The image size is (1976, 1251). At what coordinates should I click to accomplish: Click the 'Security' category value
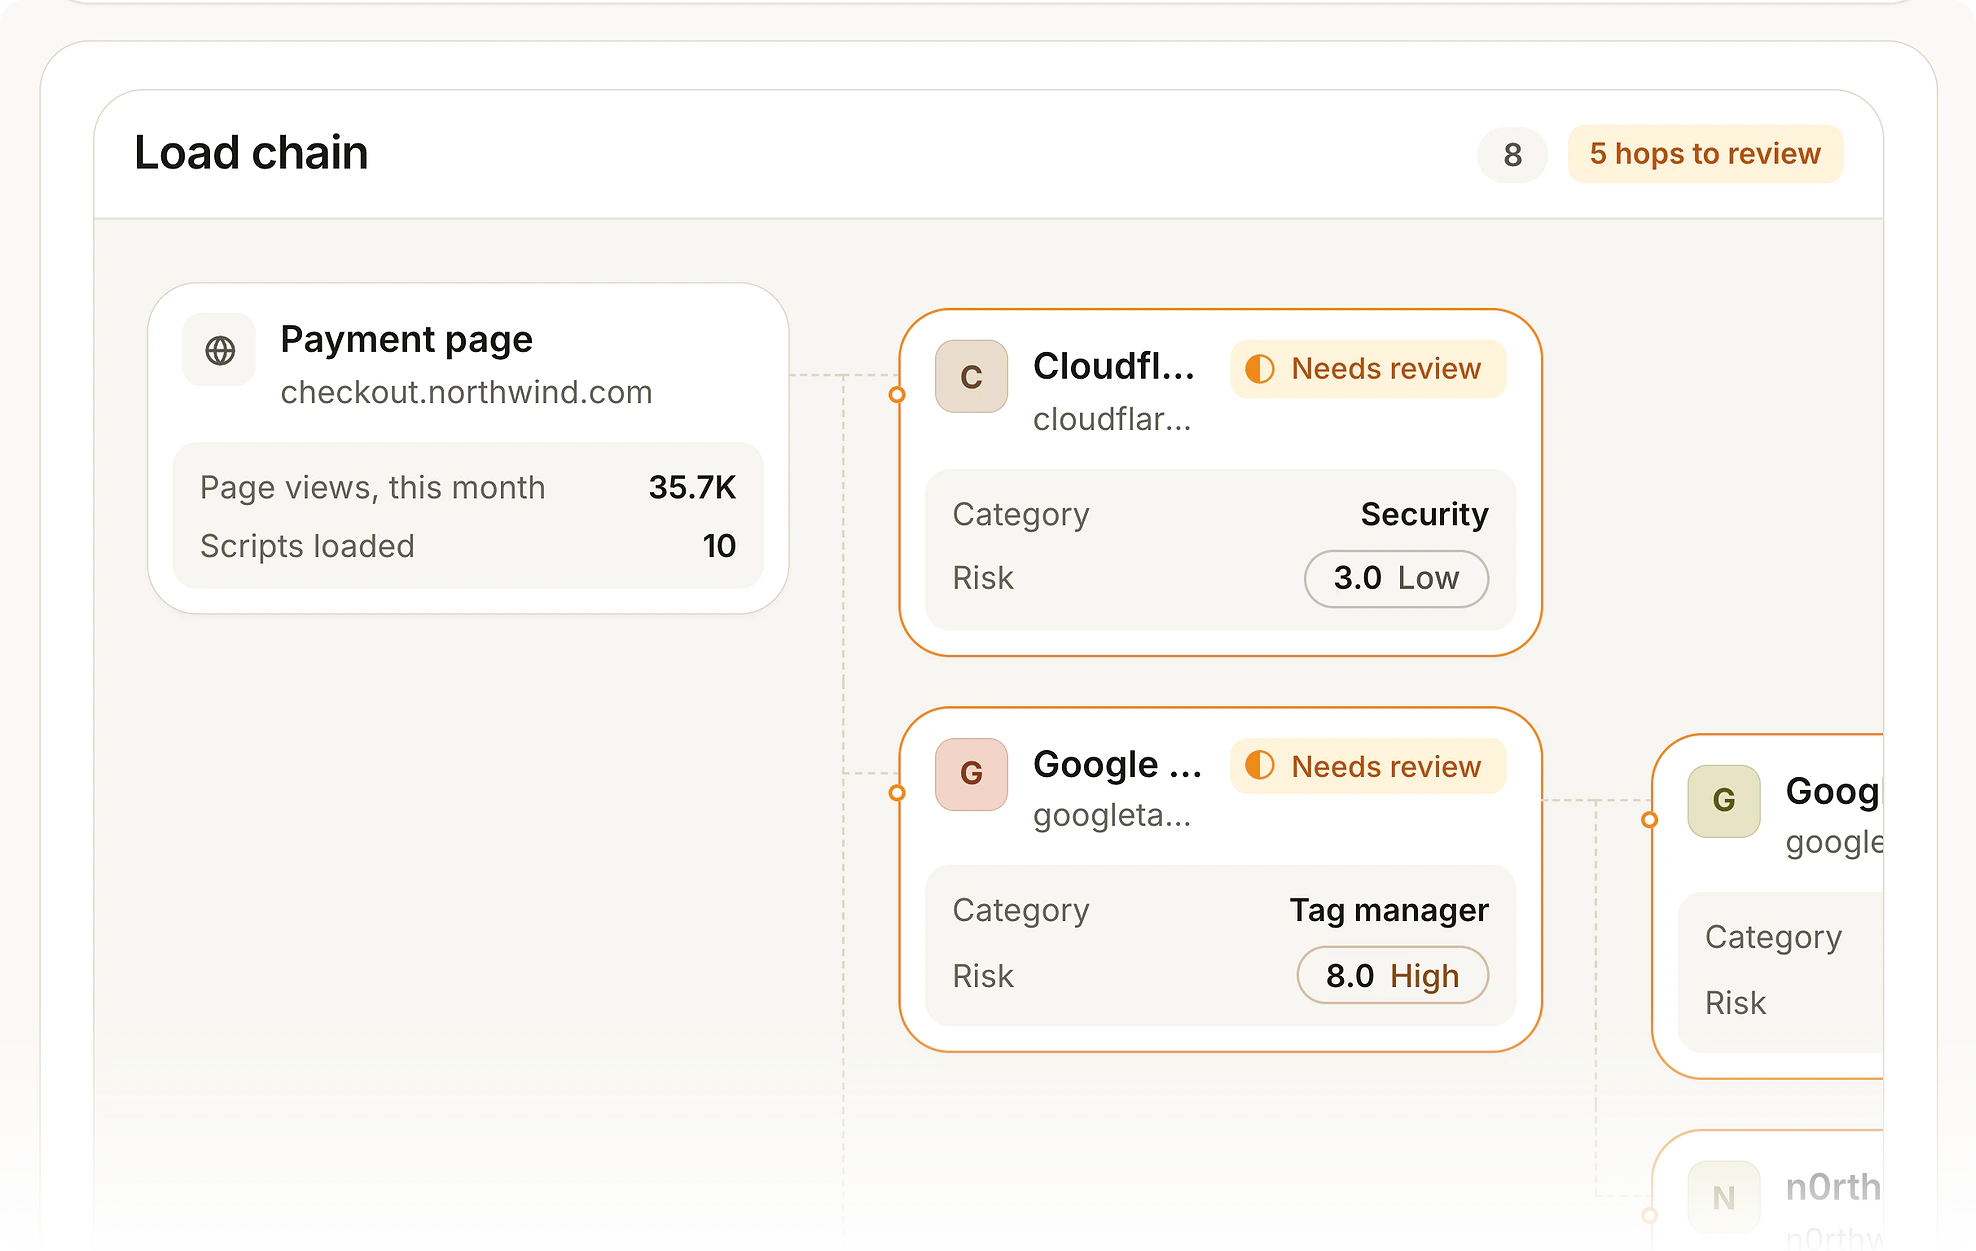click(1424, 515)
